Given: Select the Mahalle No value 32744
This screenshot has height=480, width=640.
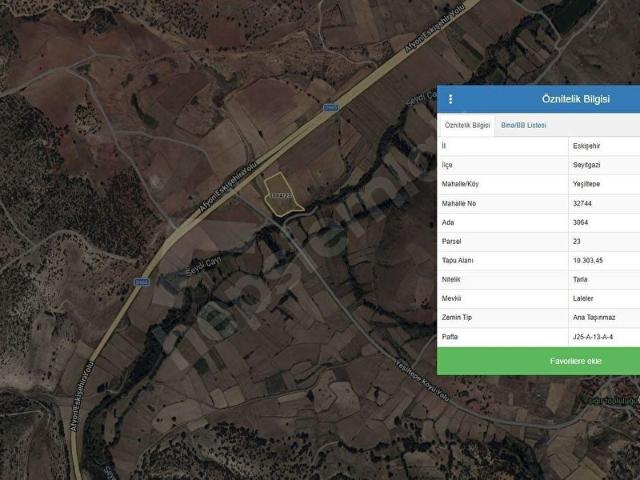Looking at the screenshot, I should point(582,203).
